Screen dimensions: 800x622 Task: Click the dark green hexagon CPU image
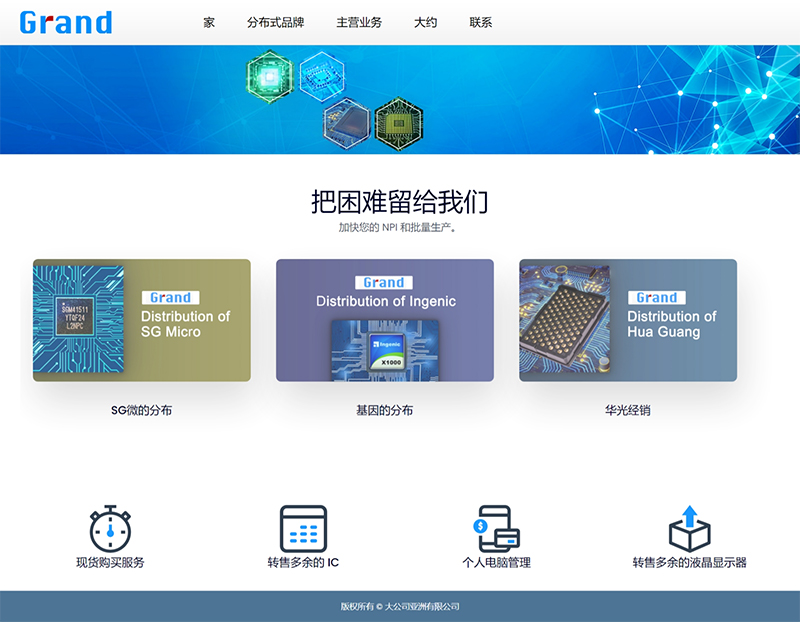pyautogui.click(x=399, y=123)
